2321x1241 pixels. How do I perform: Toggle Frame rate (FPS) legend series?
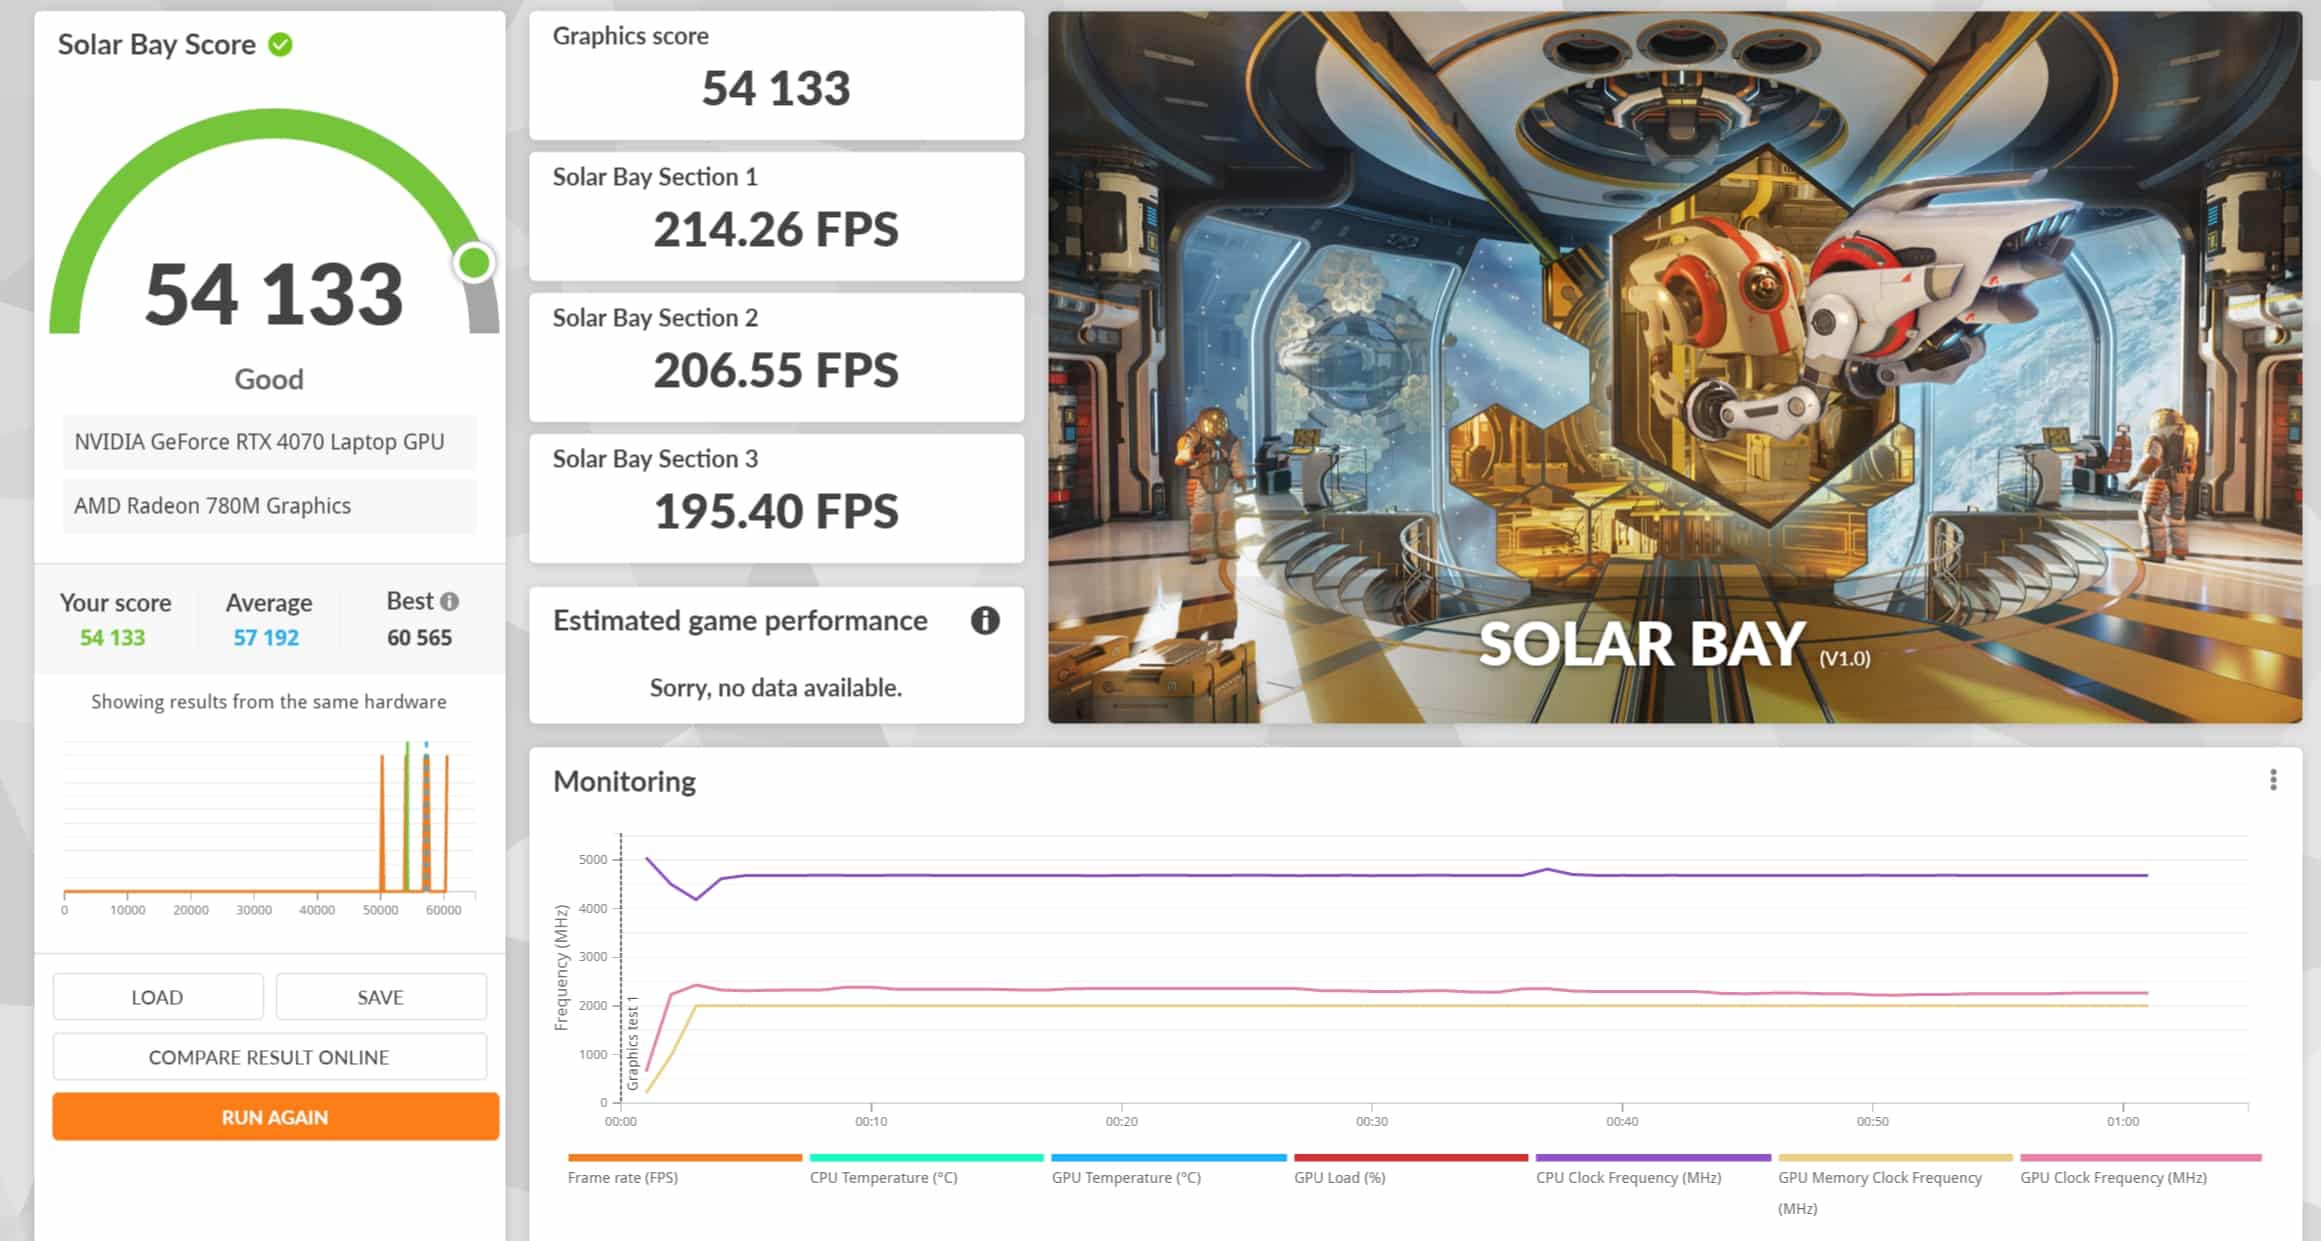[623, 1177]
